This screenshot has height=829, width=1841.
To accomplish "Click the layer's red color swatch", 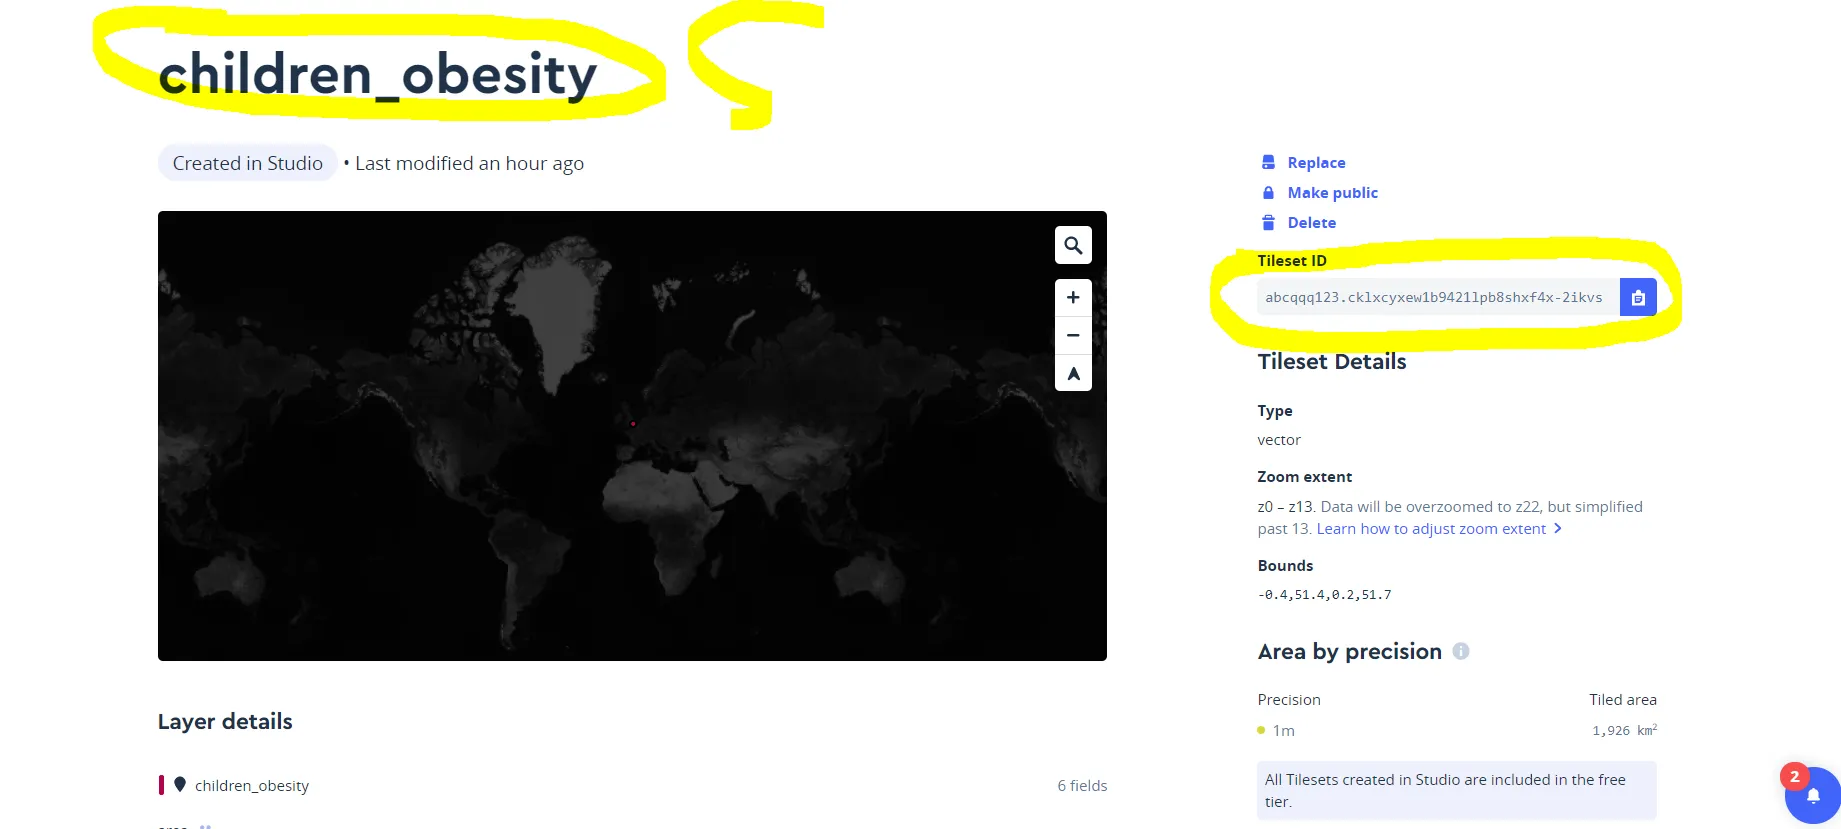I will [161, 785].
